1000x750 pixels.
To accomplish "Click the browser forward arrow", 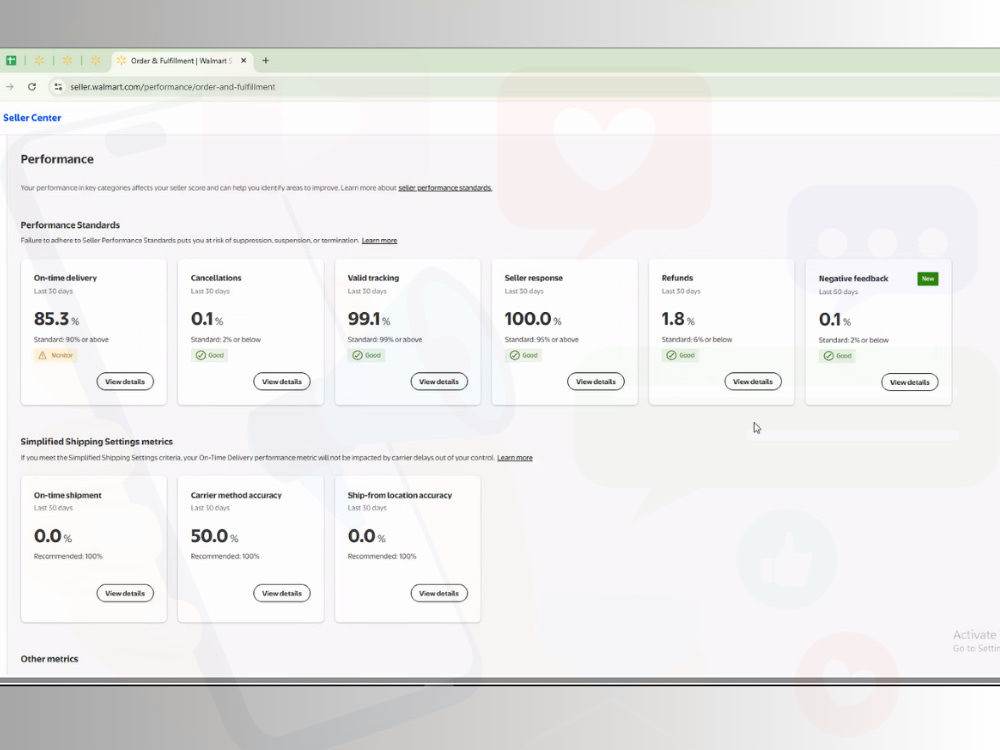I will (10, 87).
